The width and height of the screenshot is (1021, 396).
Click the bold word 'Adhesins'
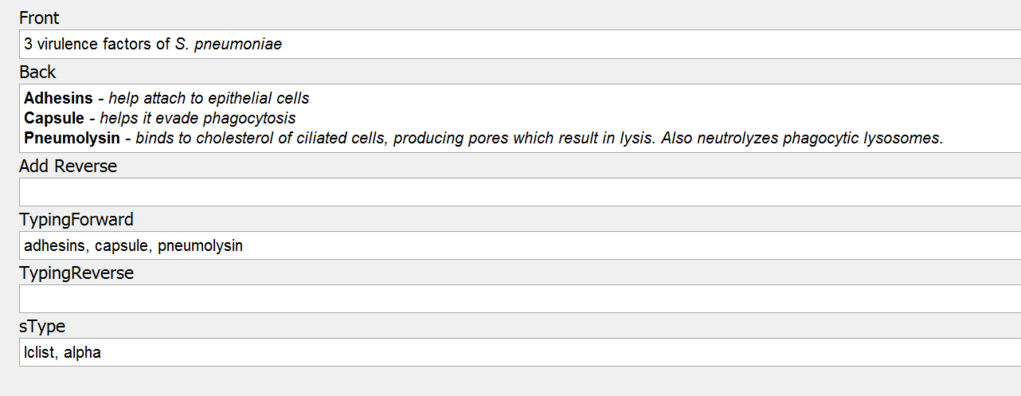click(x=59, y=98)
